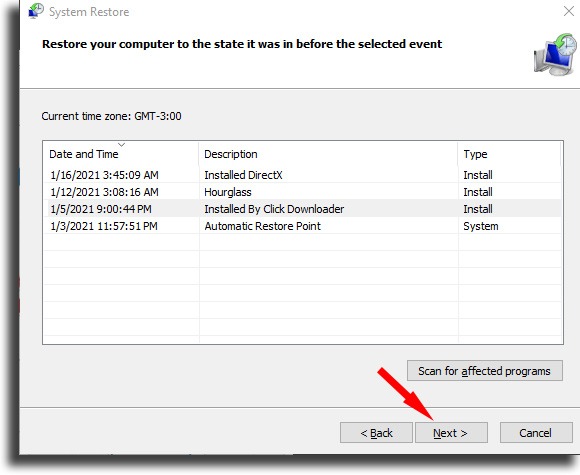Image resolution: width=580 pixels, height=475 pixels.
Task: Cancel the System Restore wizard
Action: point(536,433)
